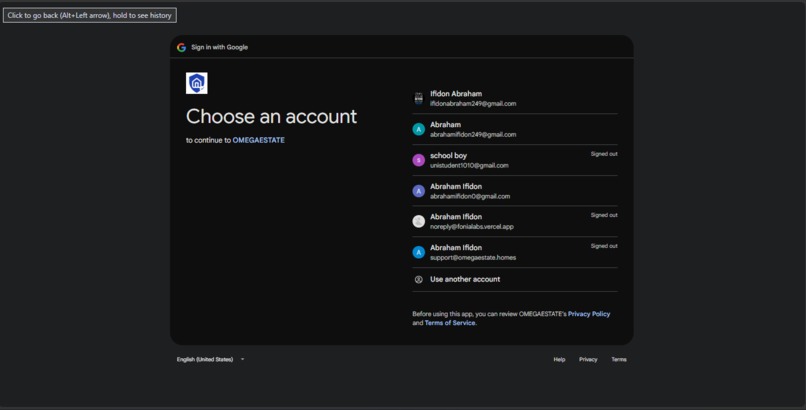Click Signed out label for noreply@fonialabs.vercel.app
806x410 pixels.
click(x=604, y=215)
